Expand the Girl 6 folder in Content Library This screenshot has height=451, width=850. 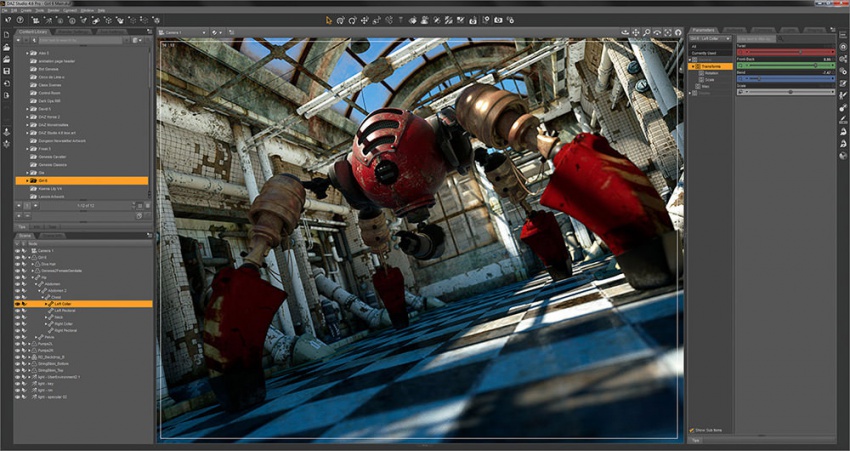(27, 181)
